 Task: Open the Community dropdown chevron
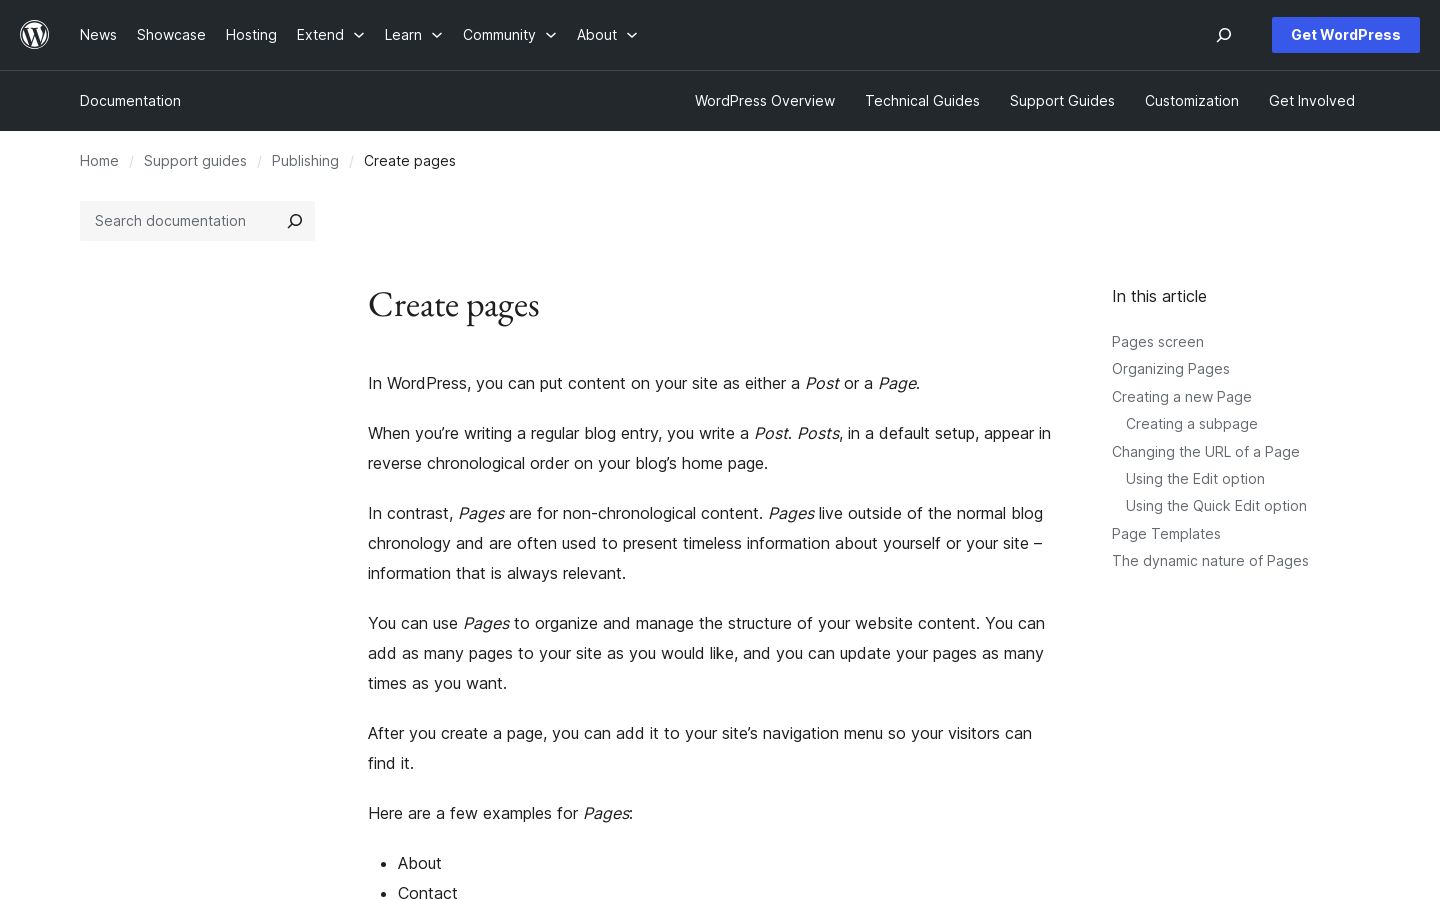click(551, 35)
